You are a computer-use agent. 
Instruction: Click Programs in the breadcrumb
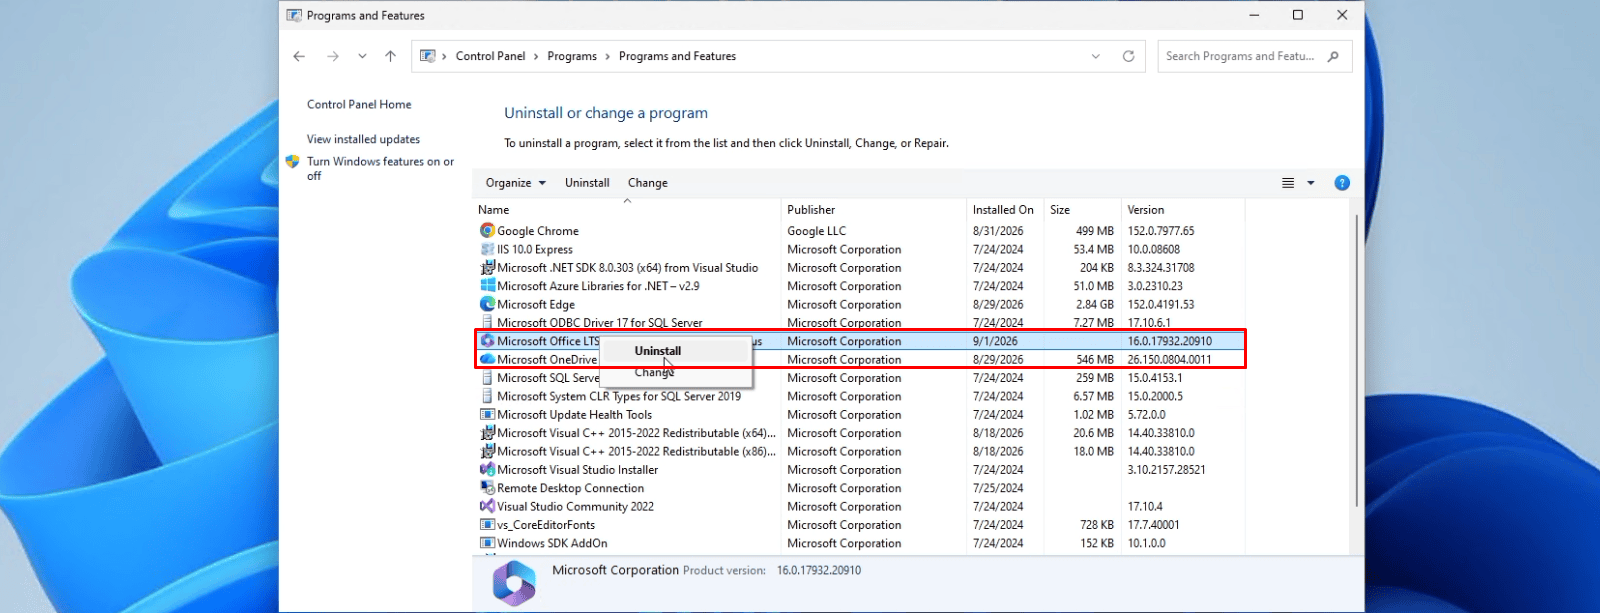[x=572, y=56]
